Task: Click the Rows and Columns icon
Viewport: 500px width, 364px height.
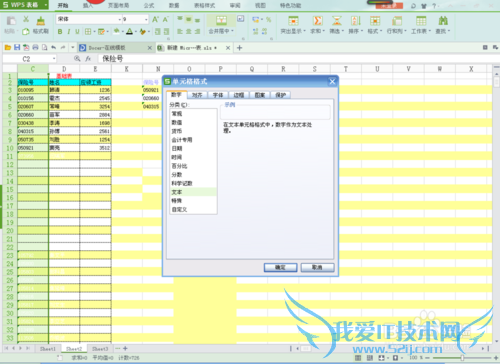Action: point(397,21)
